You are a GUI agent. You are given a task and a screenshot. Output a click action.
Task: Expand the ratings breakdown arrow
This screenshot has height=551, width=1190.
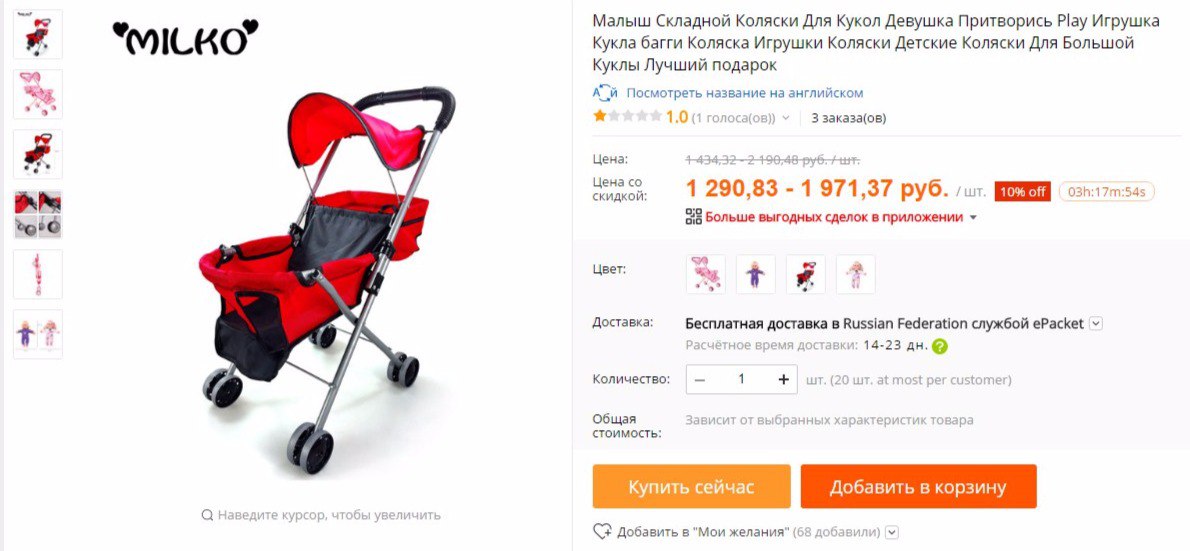[x=786, y=118]
